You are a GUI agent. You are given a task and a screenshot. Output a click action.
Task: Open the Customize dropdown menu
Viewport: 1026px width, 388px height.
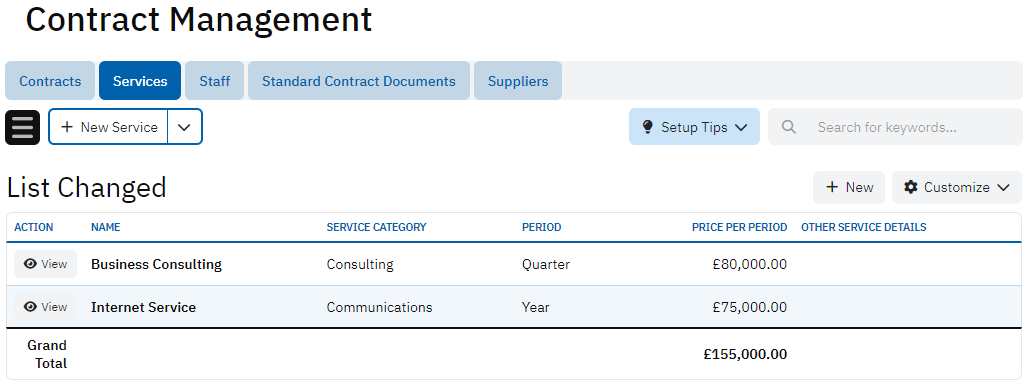tap(957, 187)
